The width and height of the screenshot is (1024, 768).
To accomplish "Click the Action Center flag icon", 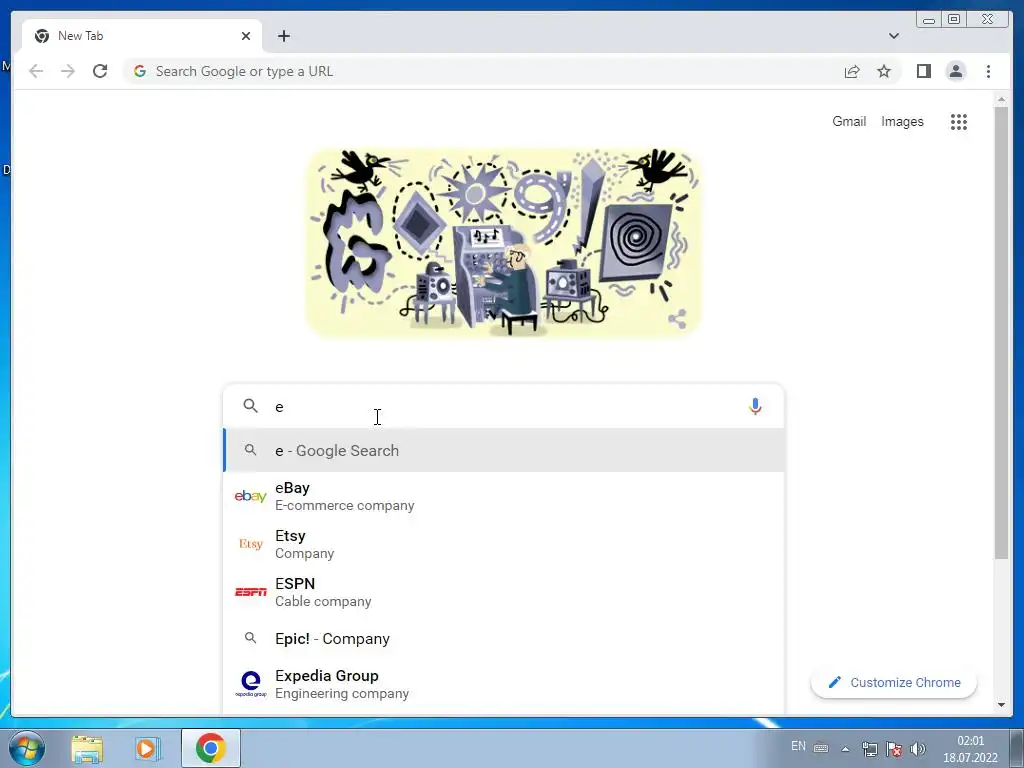I will click(894, 749).
